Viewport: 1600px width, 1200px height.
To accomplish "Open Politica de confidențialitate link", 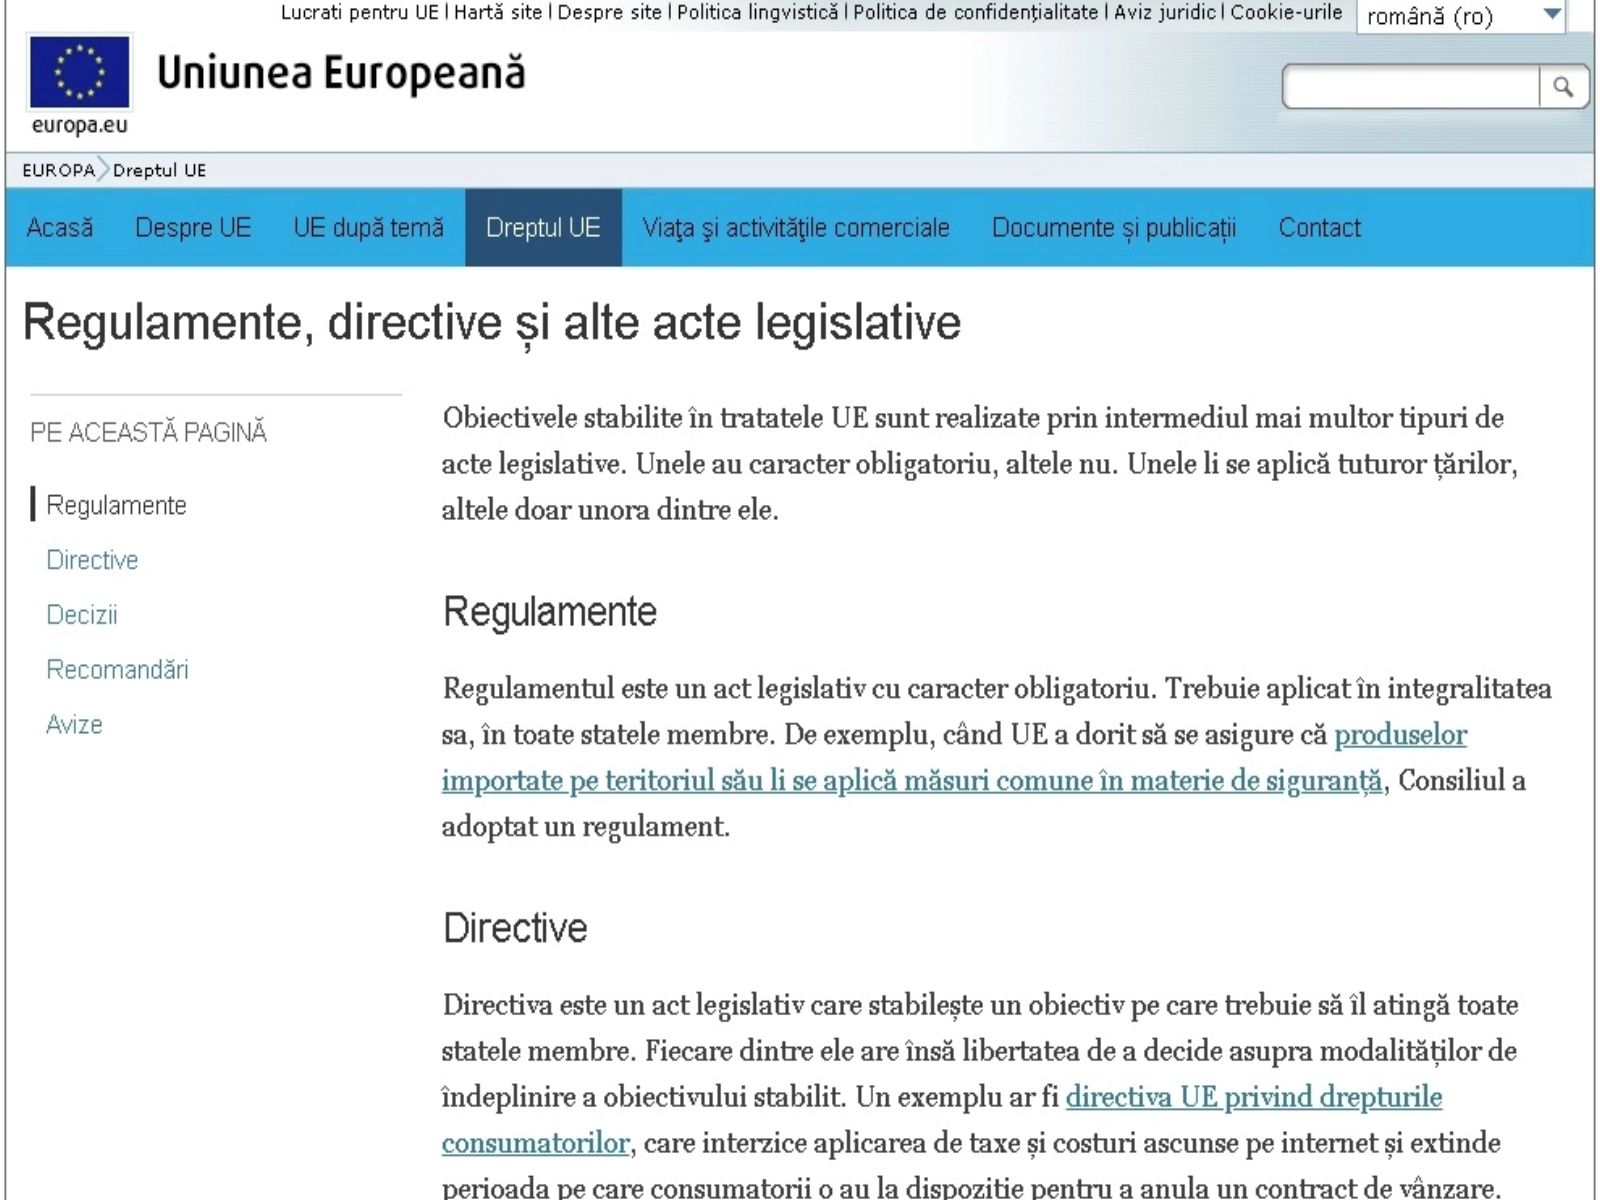I will pos(975,12).
